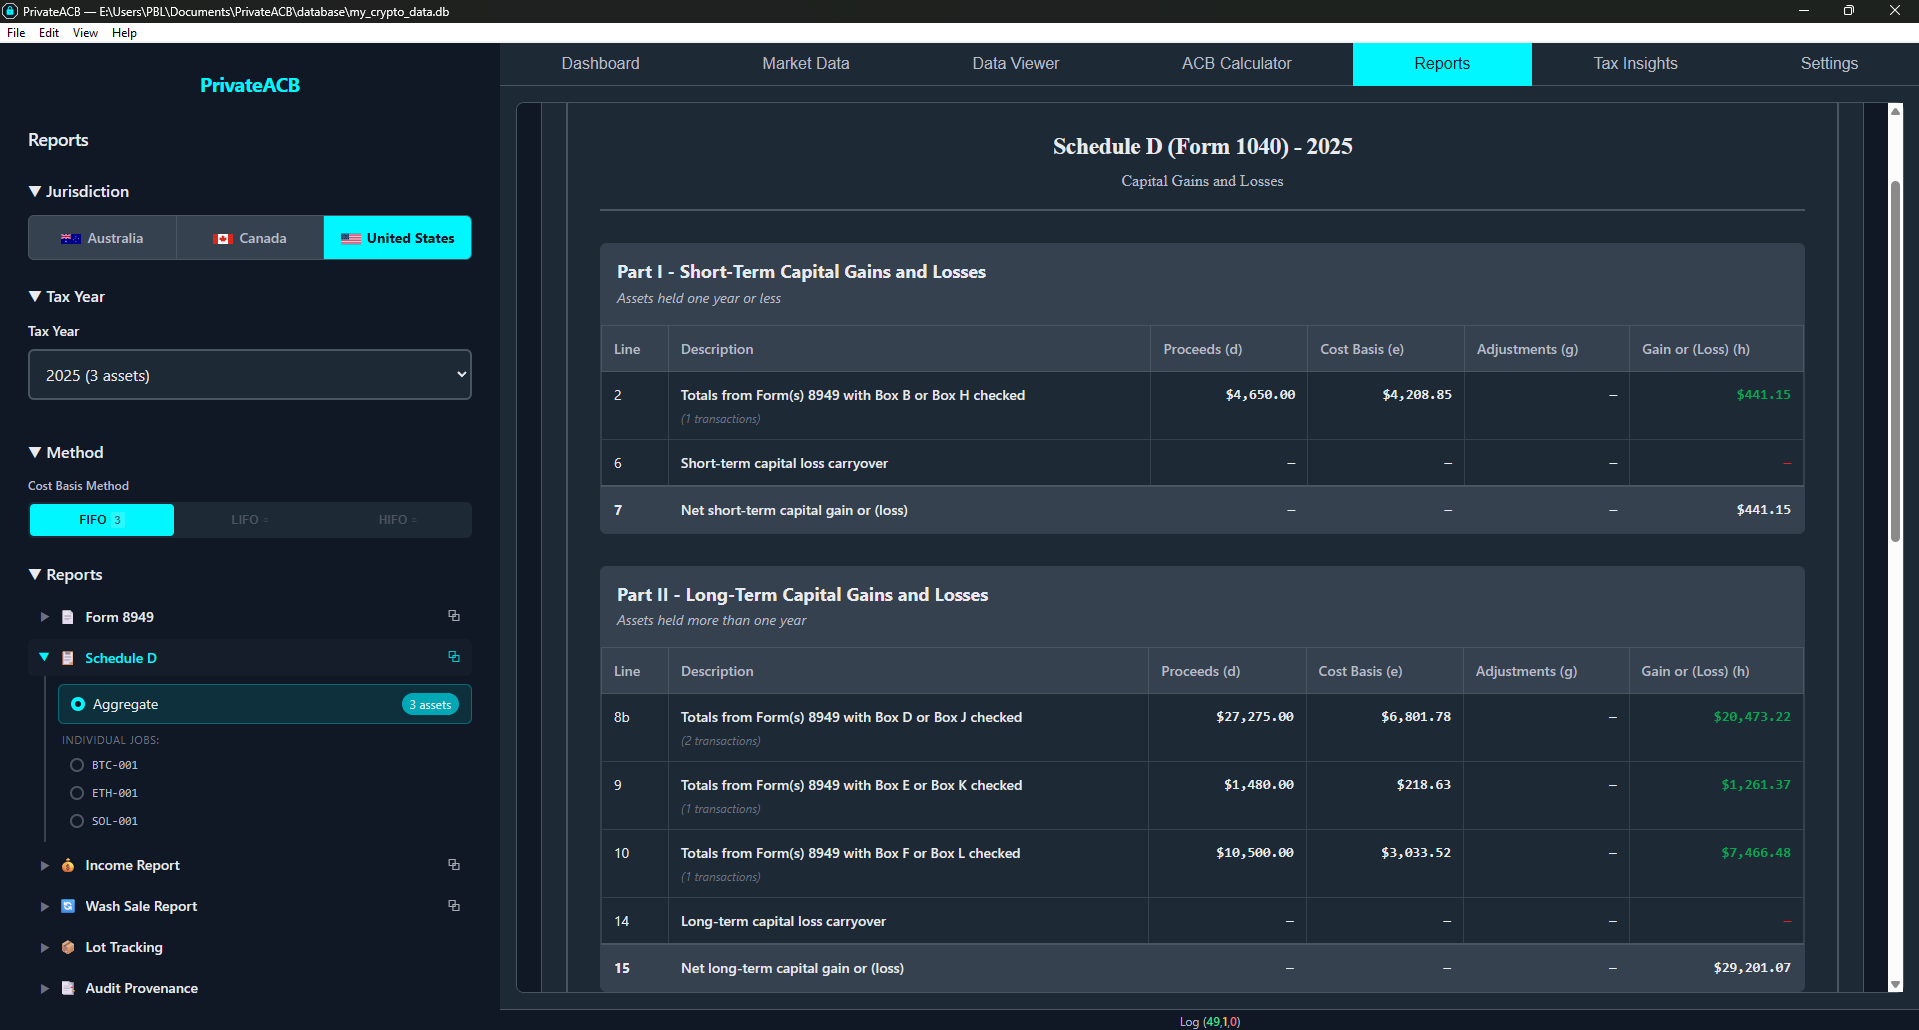Viewport: 1919px width, 1030px height.
Task: Click the Form 8949 document icon
Action: pos(68,617)
